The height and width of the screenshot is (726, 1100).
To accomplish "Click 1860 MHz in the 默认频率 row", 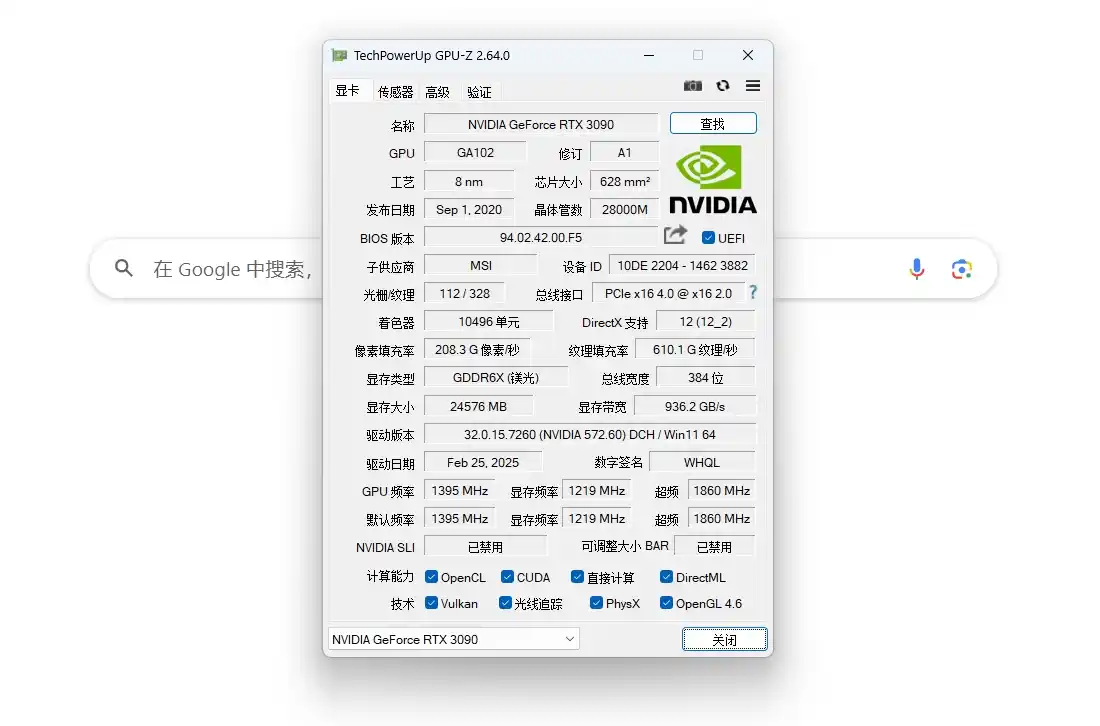I will pos(722,518).
